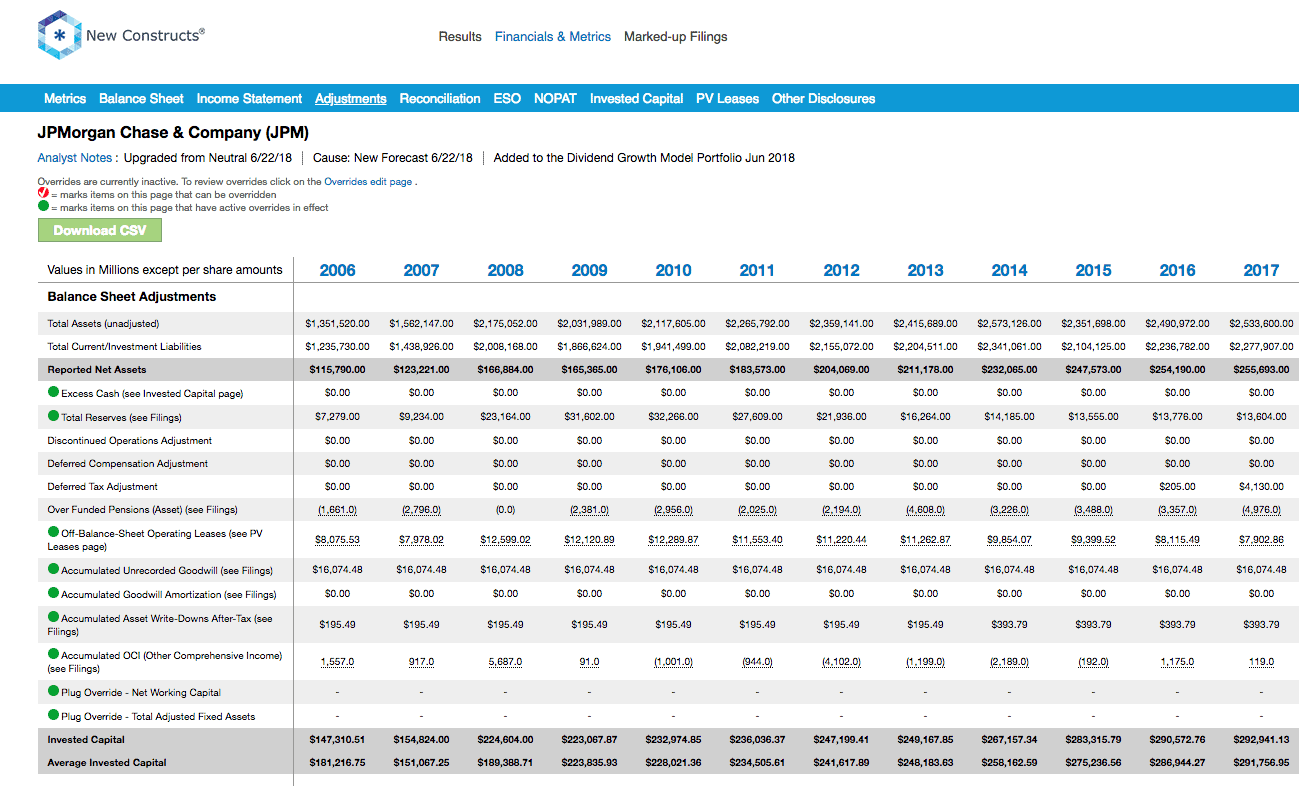Viewport: 1299px width, 786px height.
Task: Click the 2011 column header
Action: pyautogui.click(x=758, y=270)
